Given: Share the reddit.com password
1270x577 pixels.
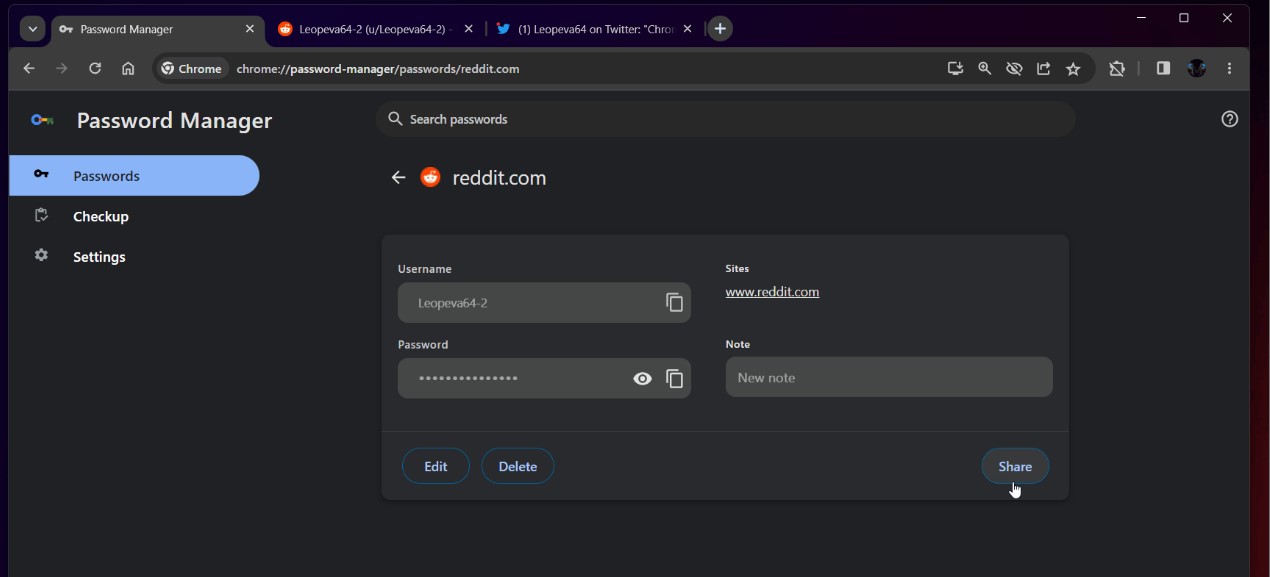Looking at the screenshot, I should pos(1015,466).
